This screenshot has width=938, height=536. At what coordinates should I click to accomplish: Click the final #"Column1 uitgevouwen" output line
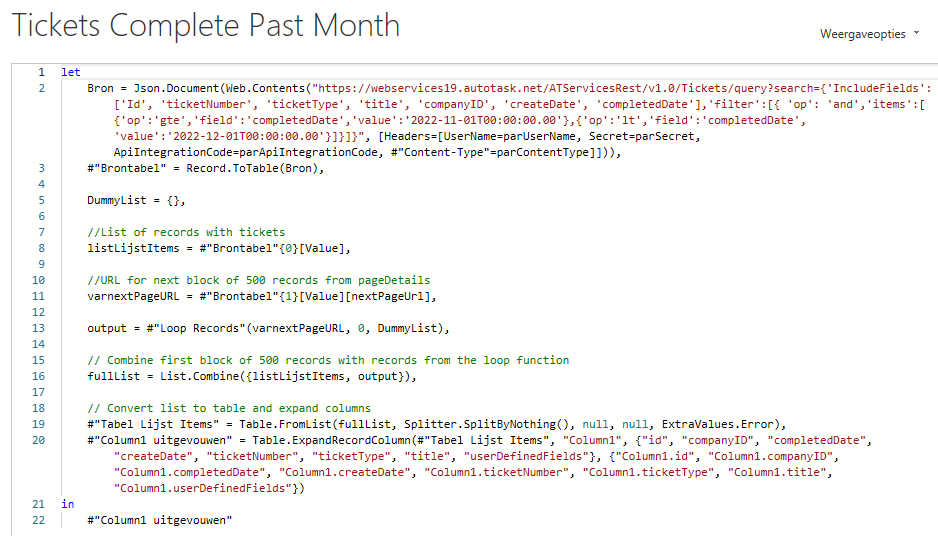[159, 520]
